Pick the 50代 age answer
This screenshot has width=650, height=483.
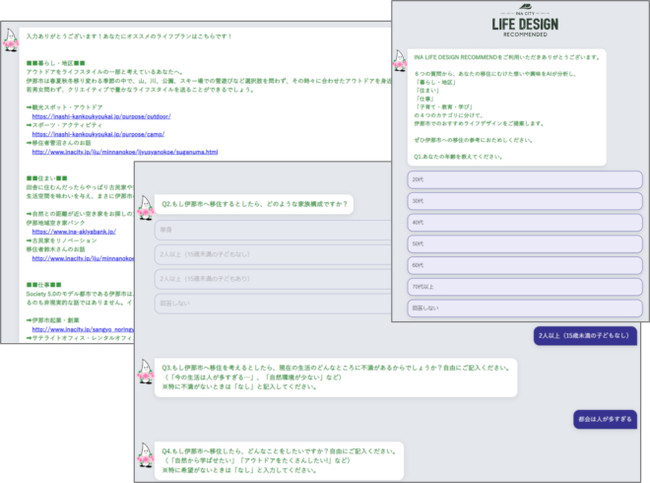pos(523,243)
